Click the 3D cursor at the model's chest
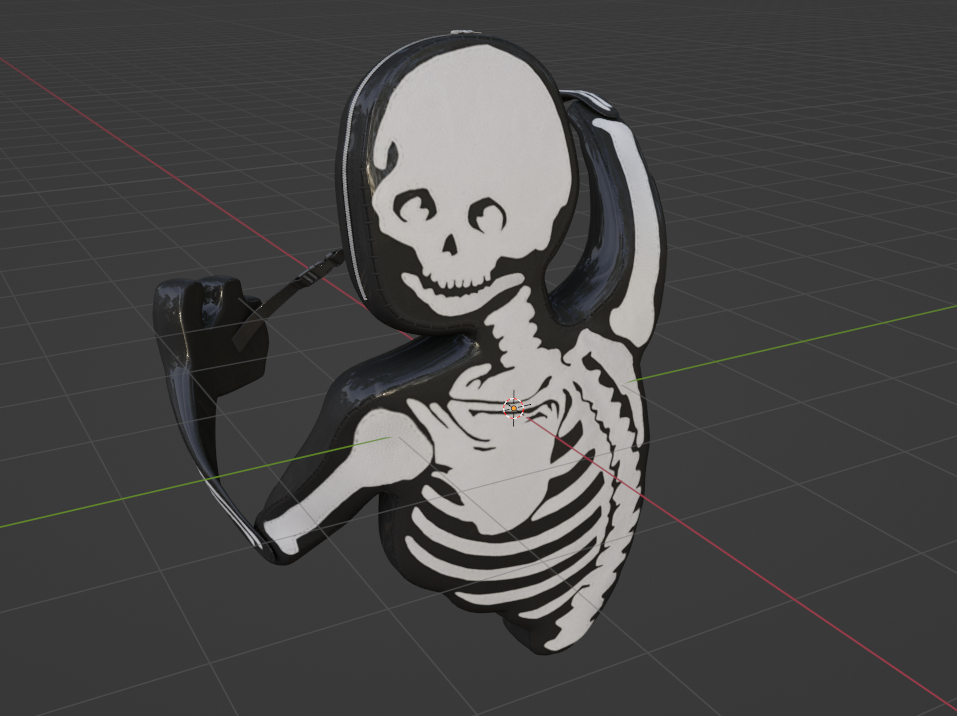Image resolution: width=957 pixels, height=716 pixels. [x=514, y=407]
